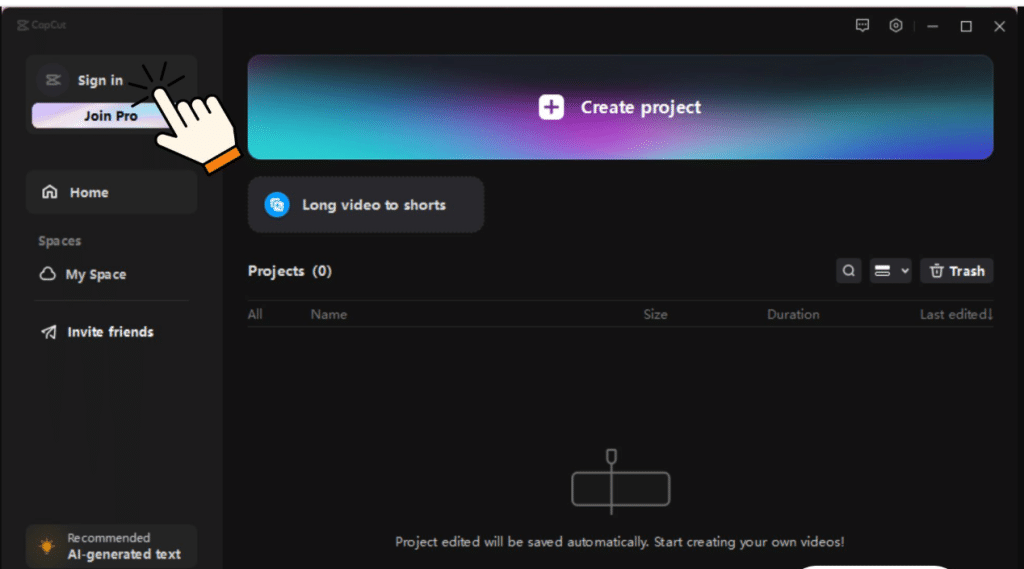Open the Recommended AI-generated text card
The width and height of the screenshot is (1024, 569).
tap(111, 546)
